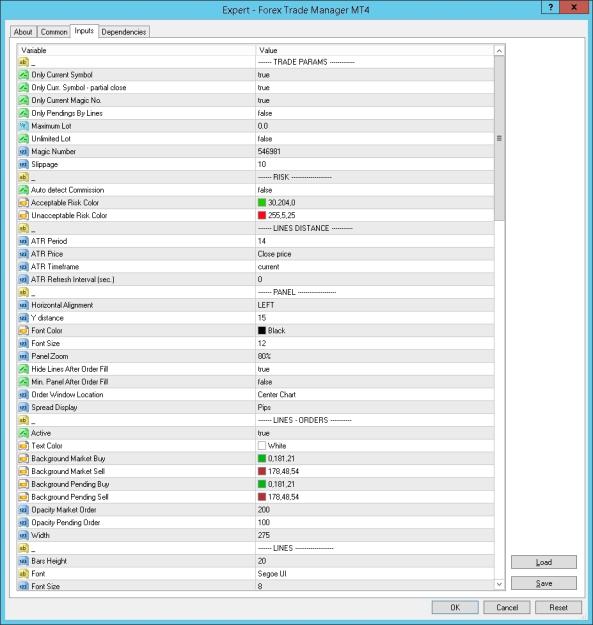
Task: Click the icon next to ATR Period
Action: click(x=24, y=241)
